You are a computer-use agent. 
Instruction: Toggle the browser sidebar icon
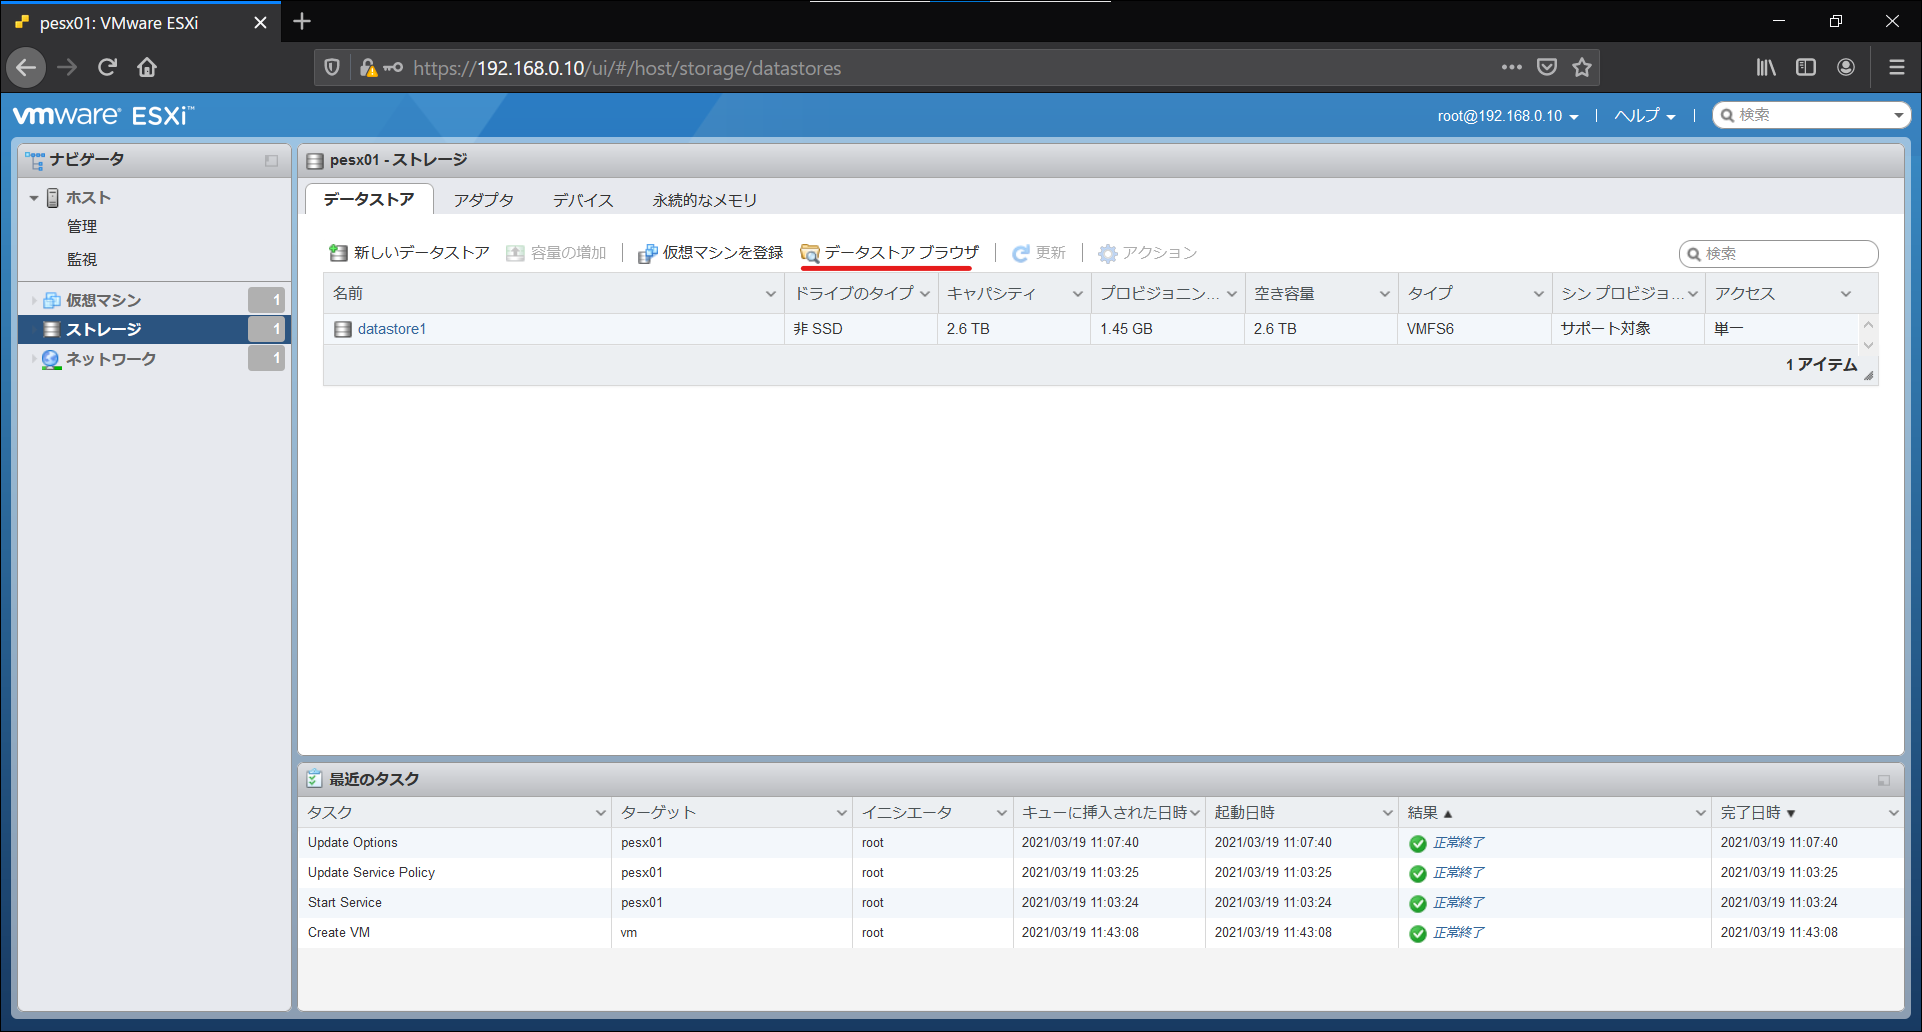[1806, 68]
